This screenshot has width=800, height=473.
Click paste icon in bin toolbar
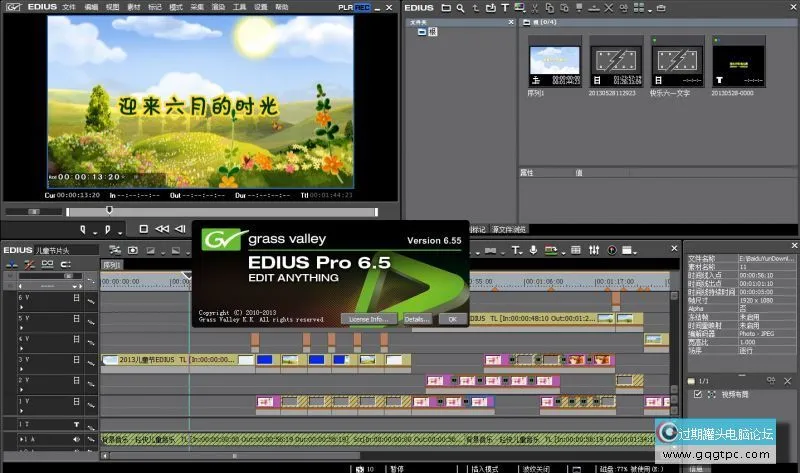564,8
